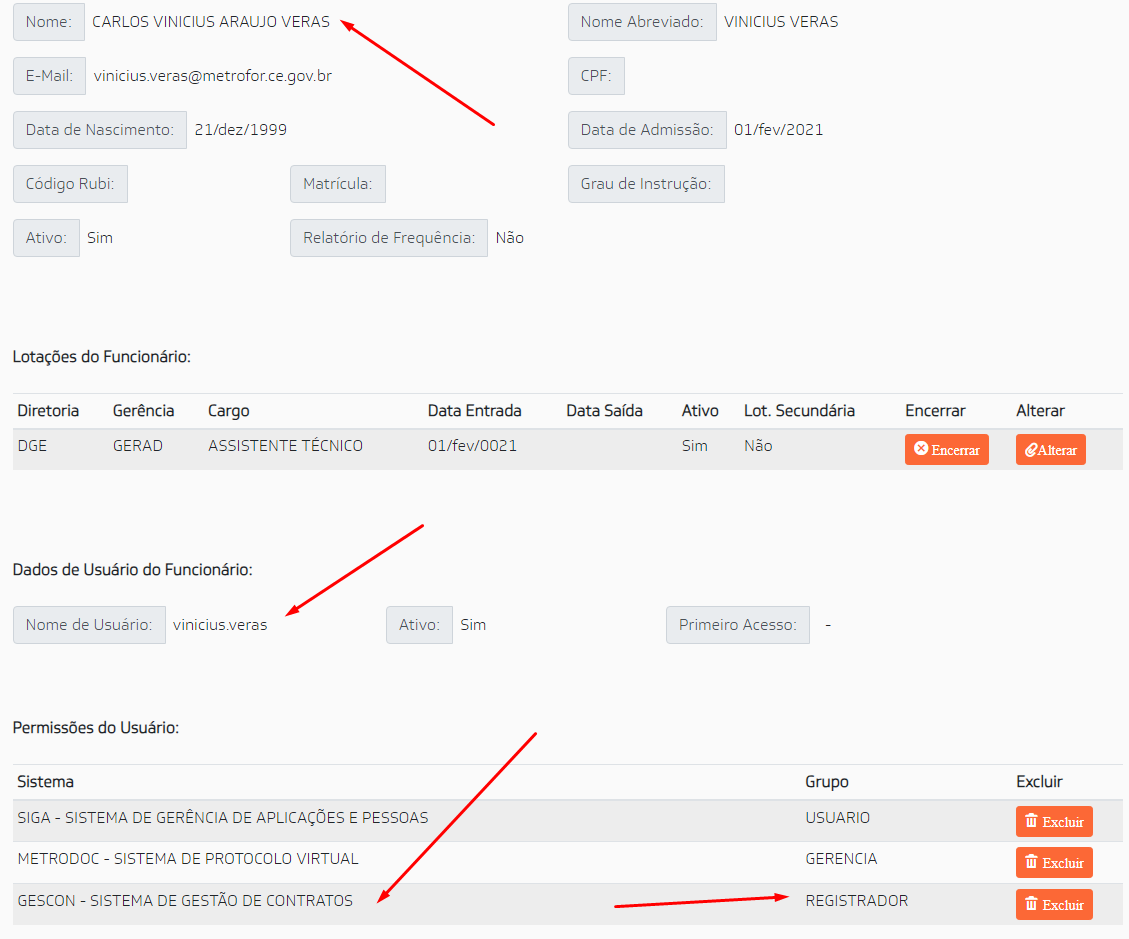Delete the METRODOC permission with Excluir
1129x939 pixels.
coord(1054,863)
